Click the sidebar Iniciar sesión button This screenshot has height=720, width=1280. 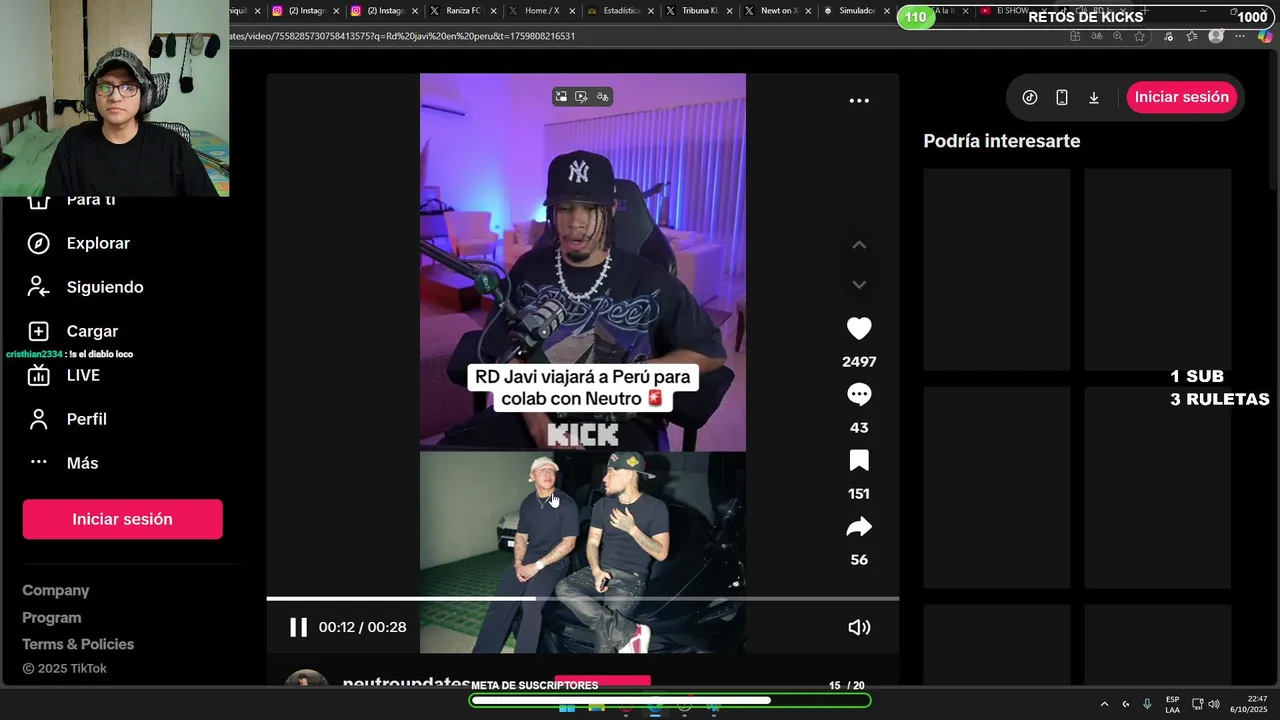122,519
